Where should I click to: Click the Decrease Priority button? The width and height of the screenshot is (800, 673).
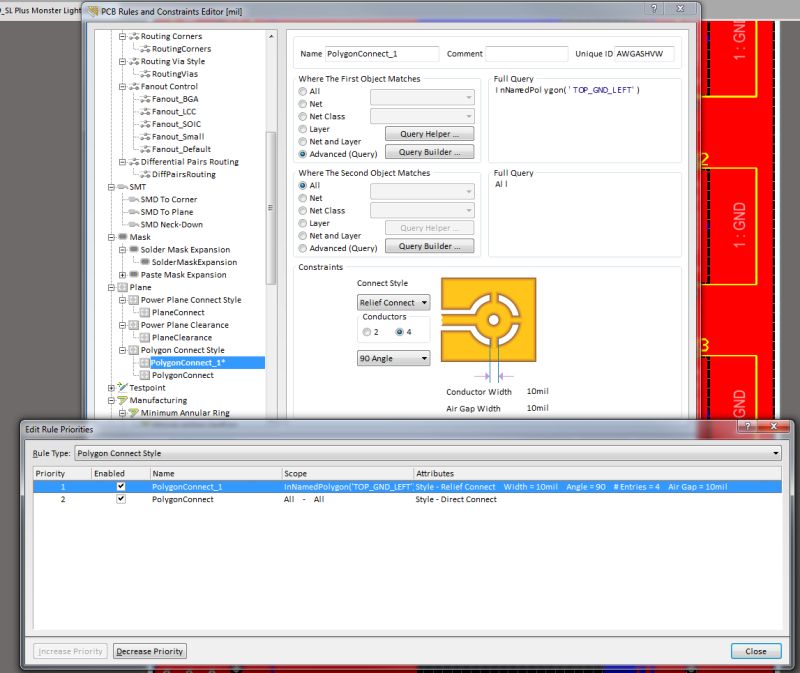149,651
